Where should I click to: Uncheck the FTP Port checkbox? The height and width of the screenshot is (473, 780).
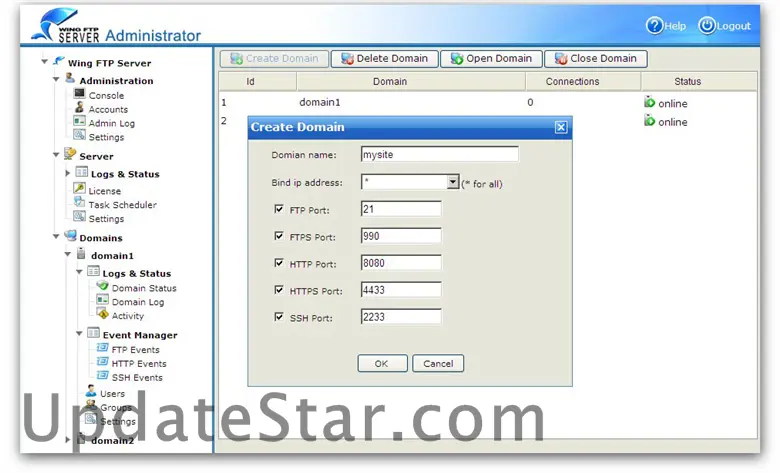tap(279, 209)
